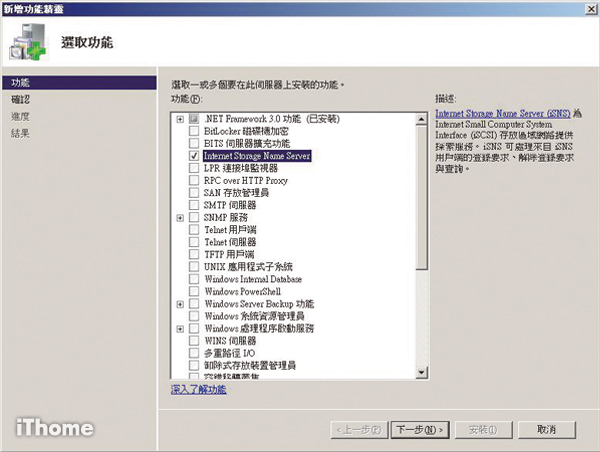Screen dimensions: 600x452
Task: Uncheck the Internet Storage Name Server checkbox
Action: click(194, 156)
